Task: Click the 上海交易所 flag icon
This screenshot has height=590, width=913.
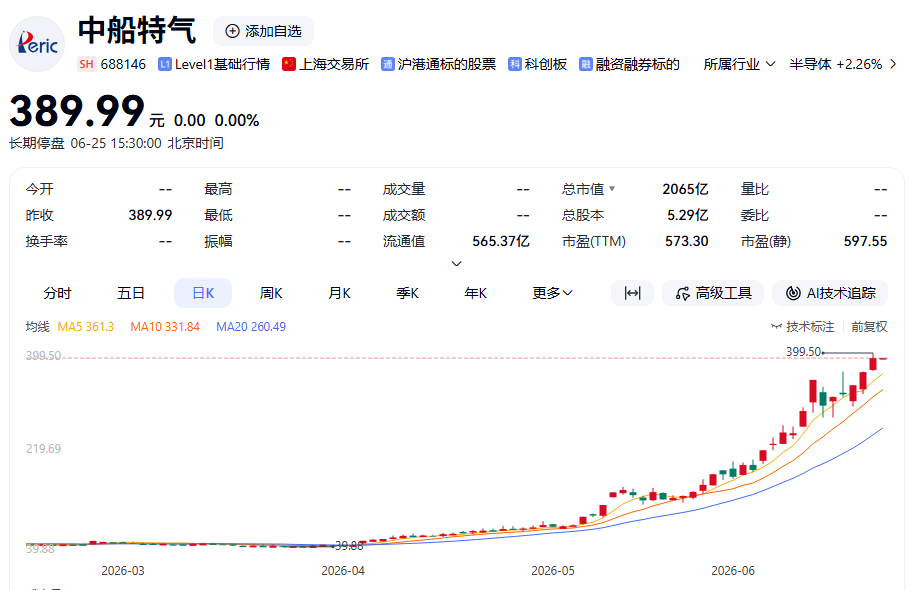Action: coord(289,64)
